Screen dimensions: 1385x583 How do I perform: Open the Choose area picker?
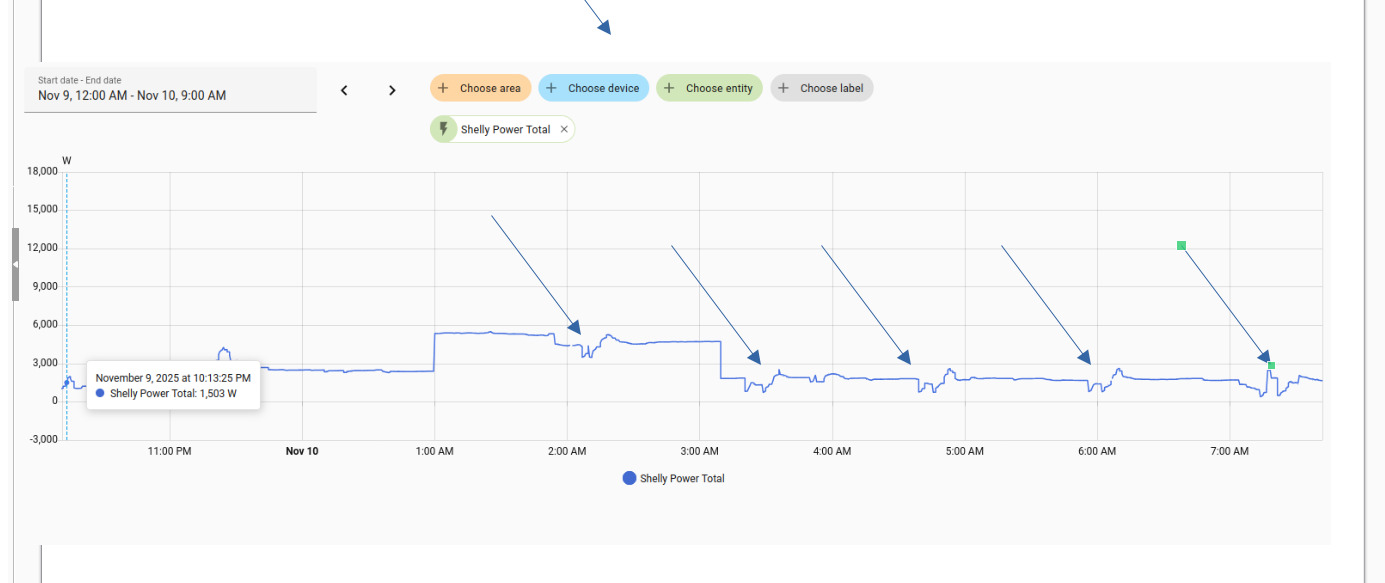tap(479, 88)
